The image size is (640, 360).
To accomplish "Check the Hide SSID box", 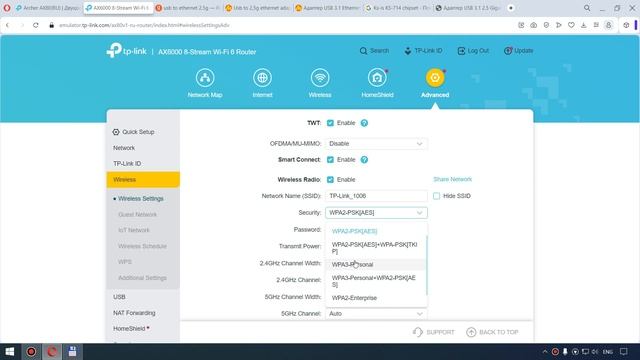I will point(436,196).
